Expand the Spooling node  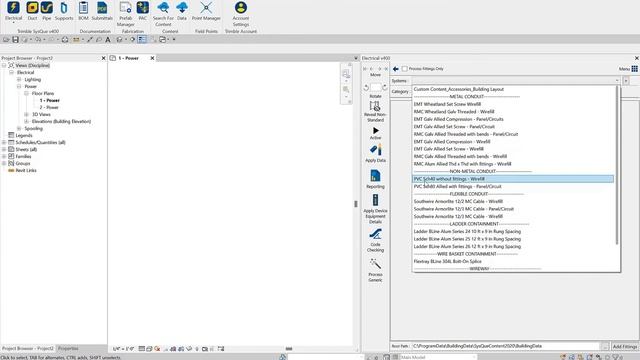click(19, 128)
